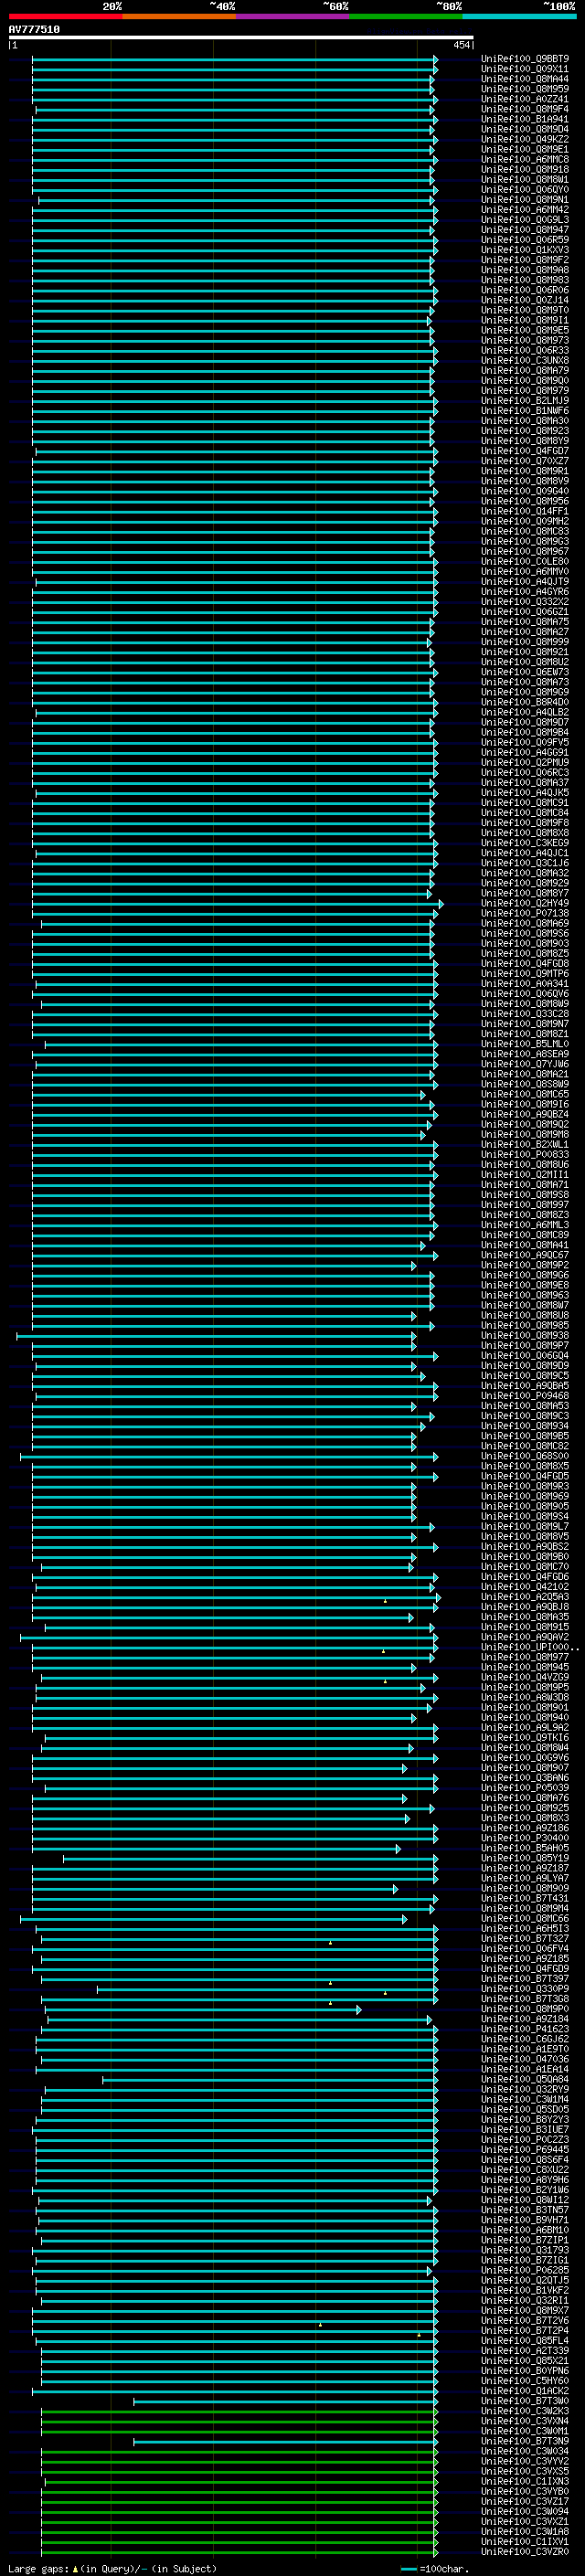Select label UniRef100_Q42102
Image resolution: width=585 pixels, height=2576 pixels.
tap(525, 1586)
